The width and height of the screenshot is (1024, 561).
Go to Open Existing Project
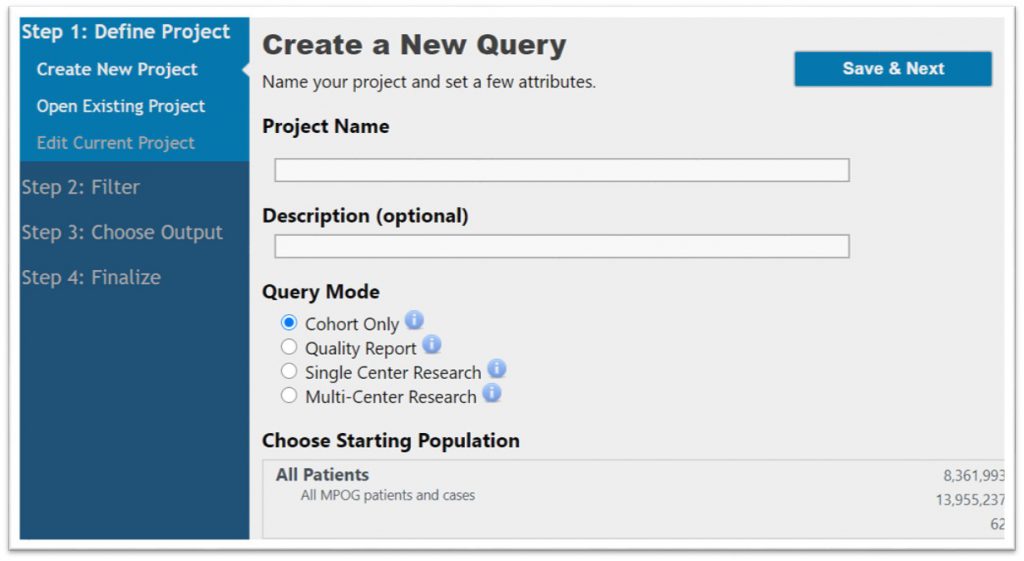pos(121,106)
